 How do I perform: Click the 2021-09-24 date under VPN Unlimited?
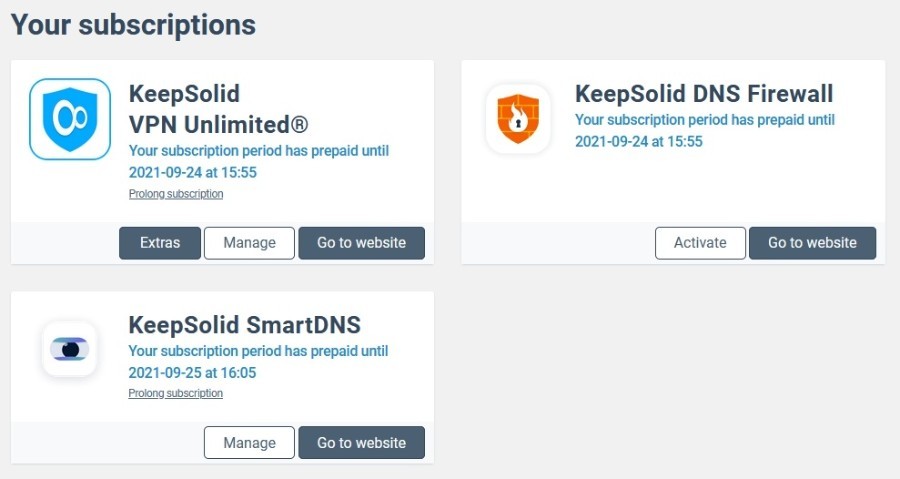tap(192, 172)
